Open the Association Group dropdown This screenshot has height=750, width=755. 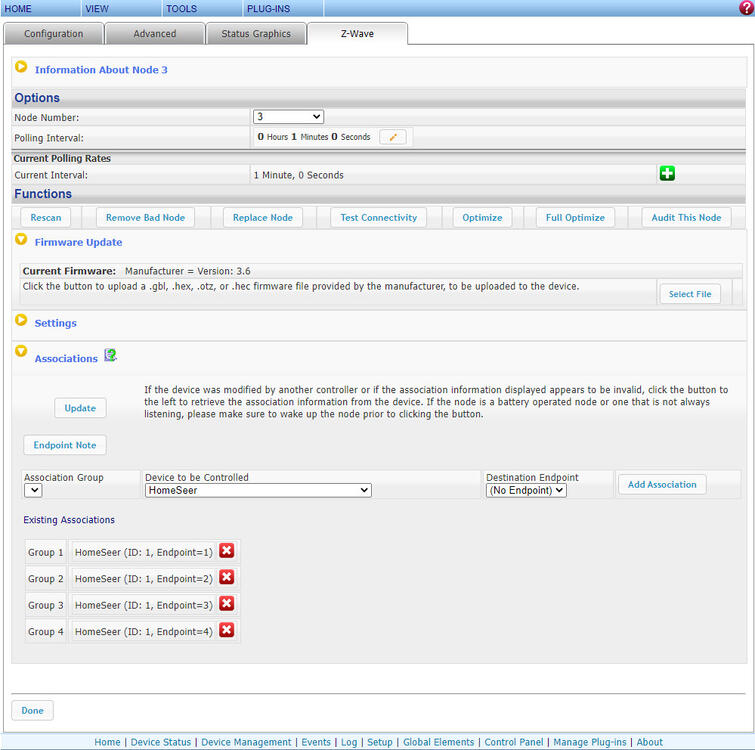click(x=33, y=490)
